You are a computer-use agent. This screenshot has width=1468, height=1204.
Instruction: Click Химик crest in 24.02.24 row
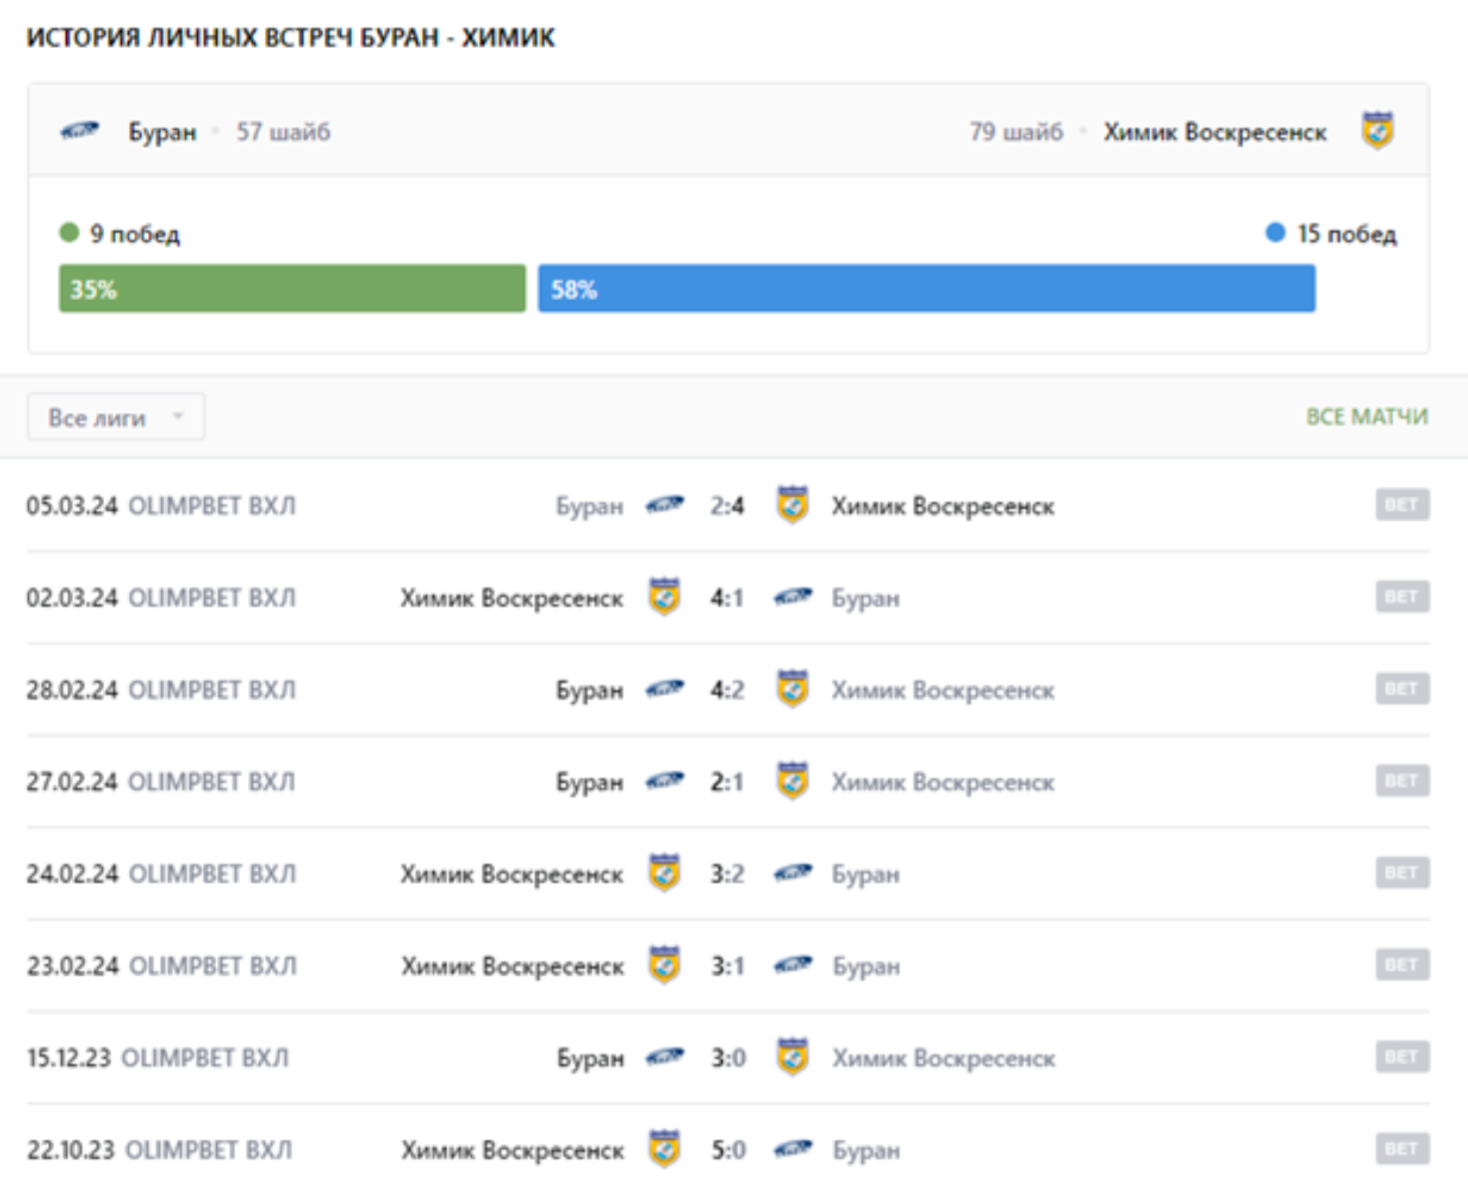664,872
